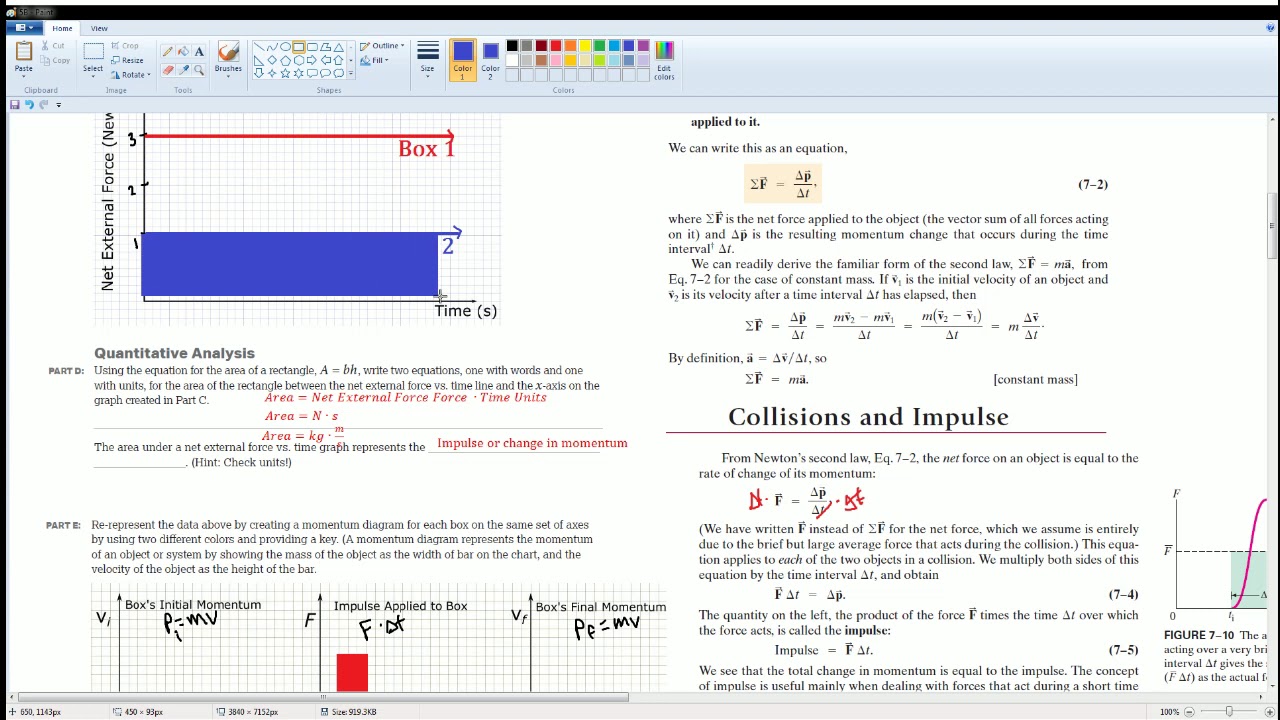Open the Select dropdown arrow
The image size is (1280, 720).
[93, 76]
